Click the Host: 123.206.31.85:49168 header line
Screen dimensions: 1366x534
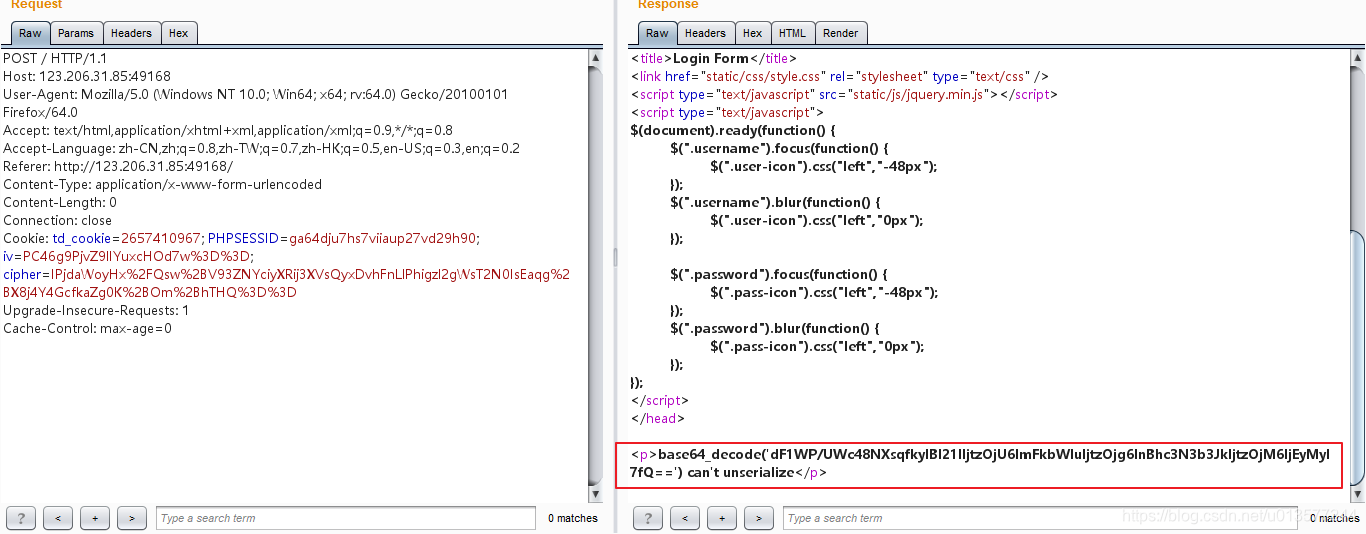tap(87, 77)
